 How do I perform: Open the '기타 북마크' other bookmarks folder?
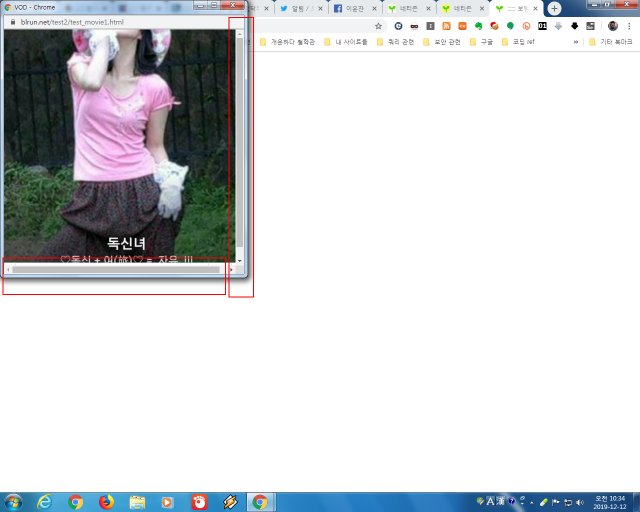pos(611,42)
